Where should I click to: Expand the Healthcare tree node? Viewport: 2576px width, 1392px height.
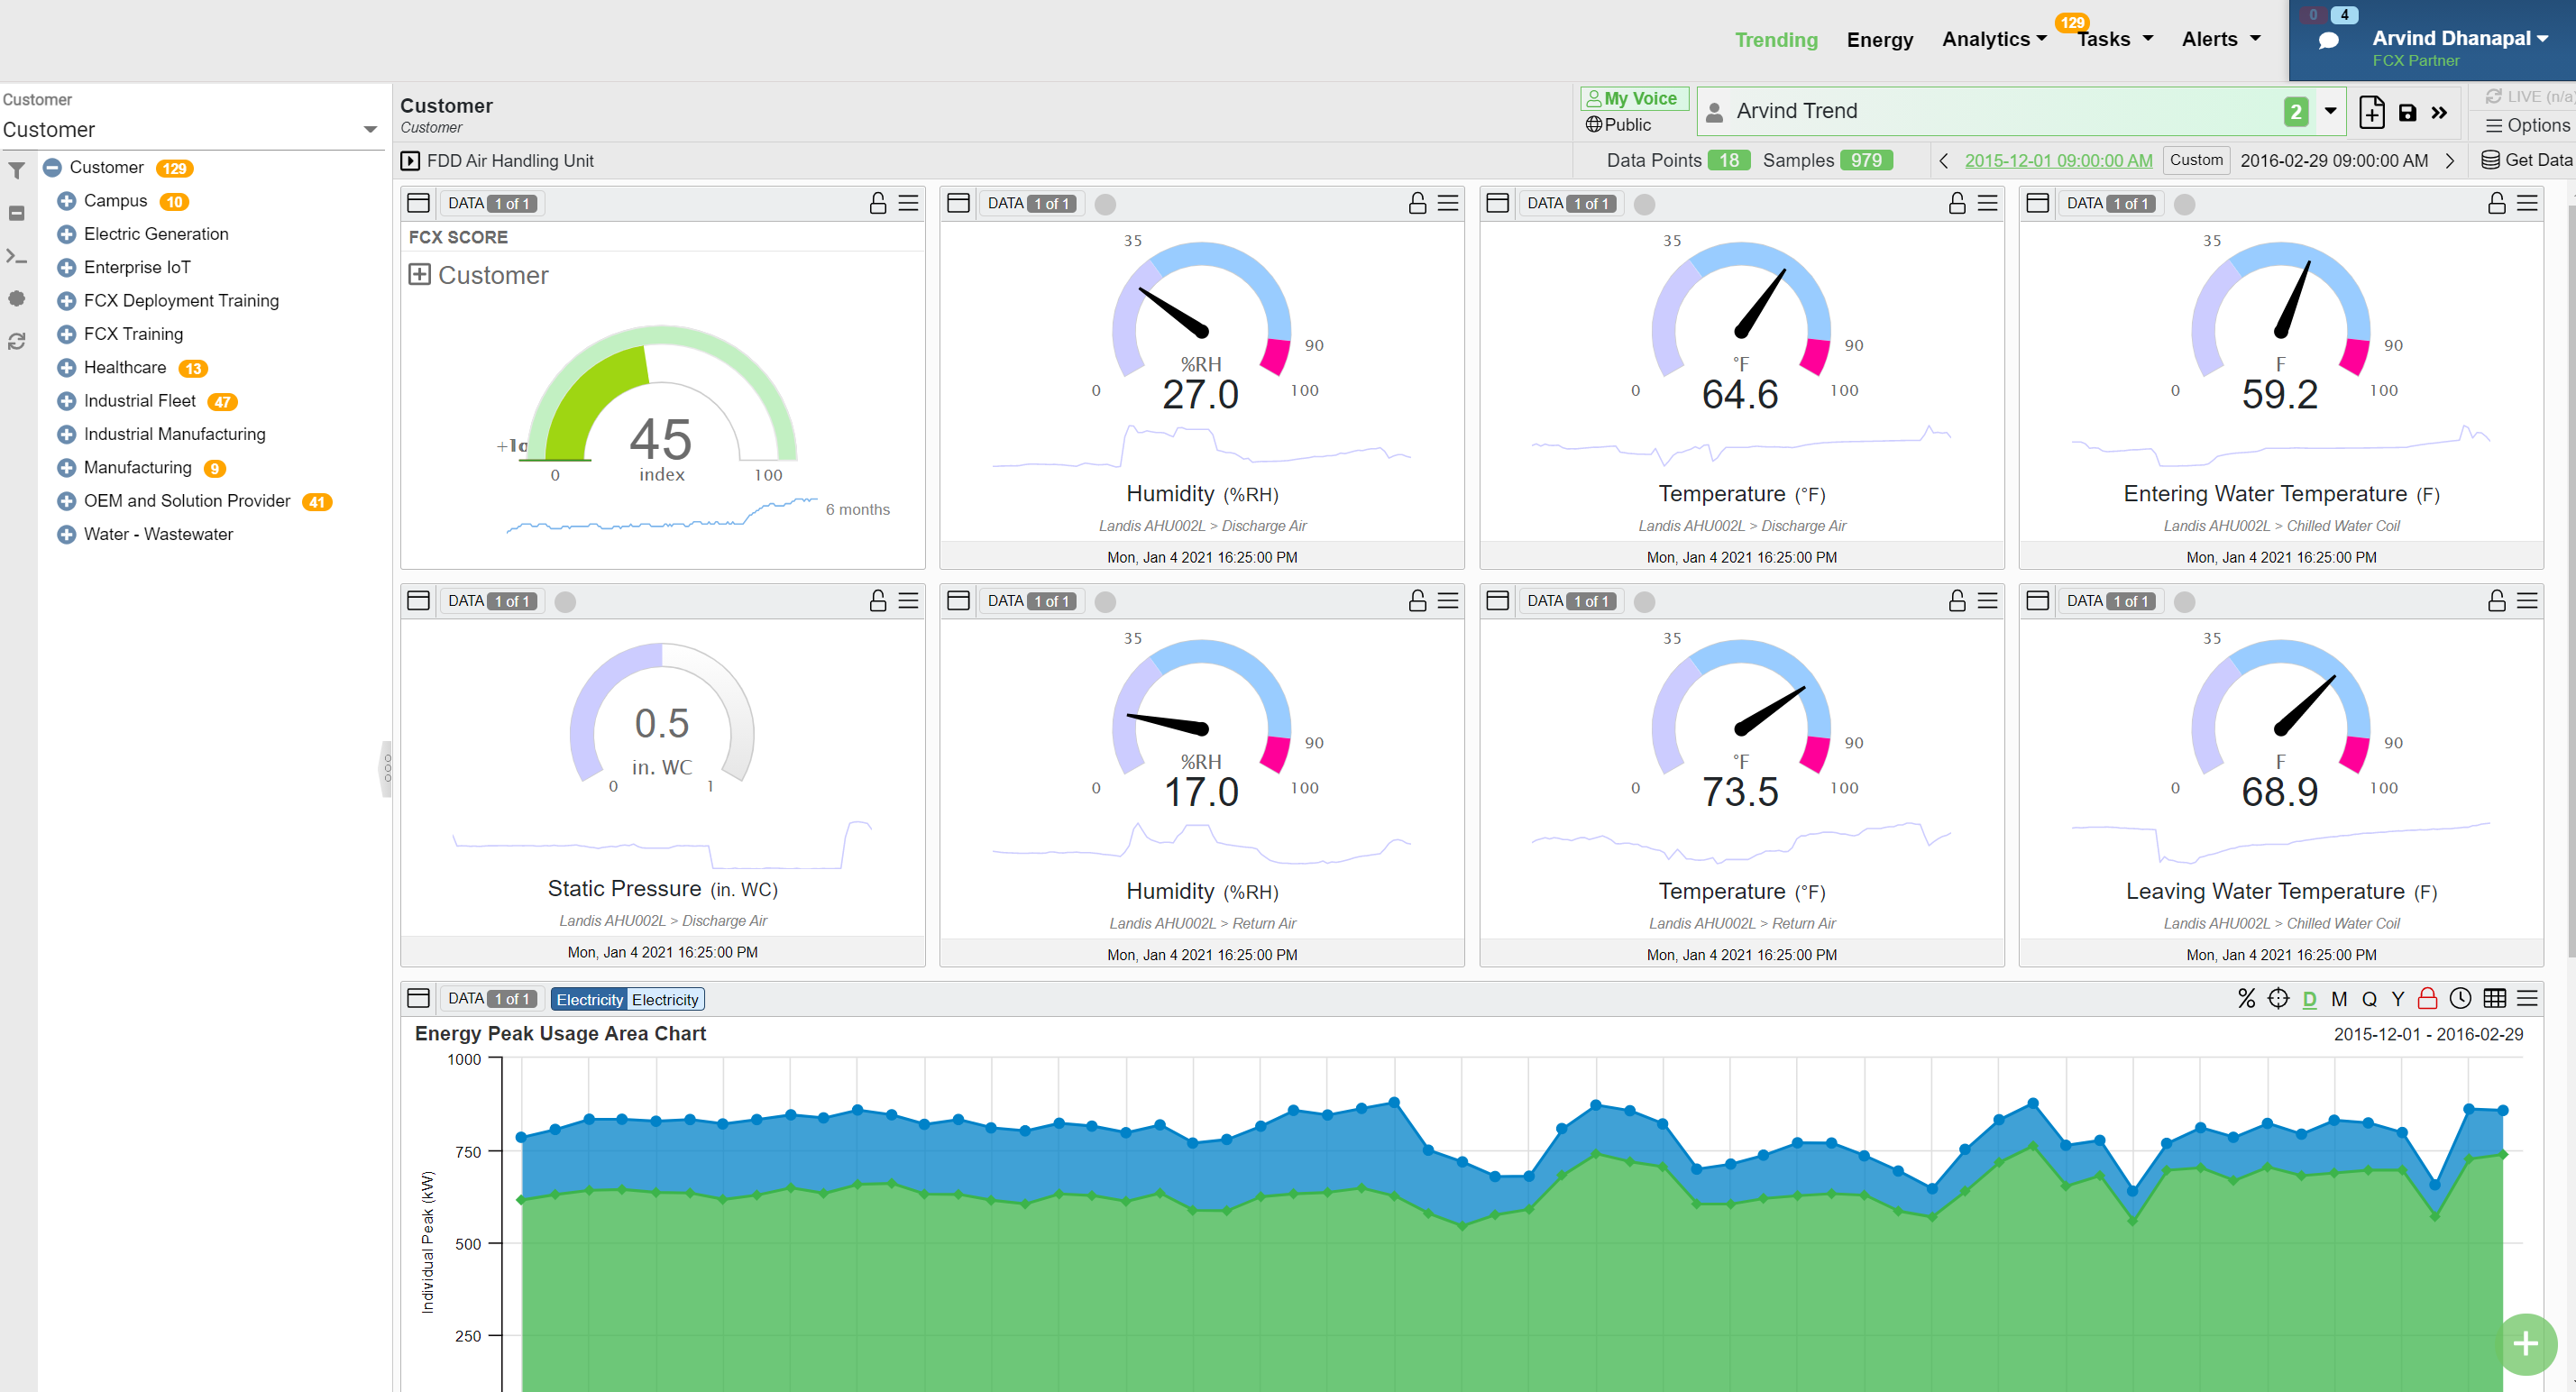pos(66,368)
